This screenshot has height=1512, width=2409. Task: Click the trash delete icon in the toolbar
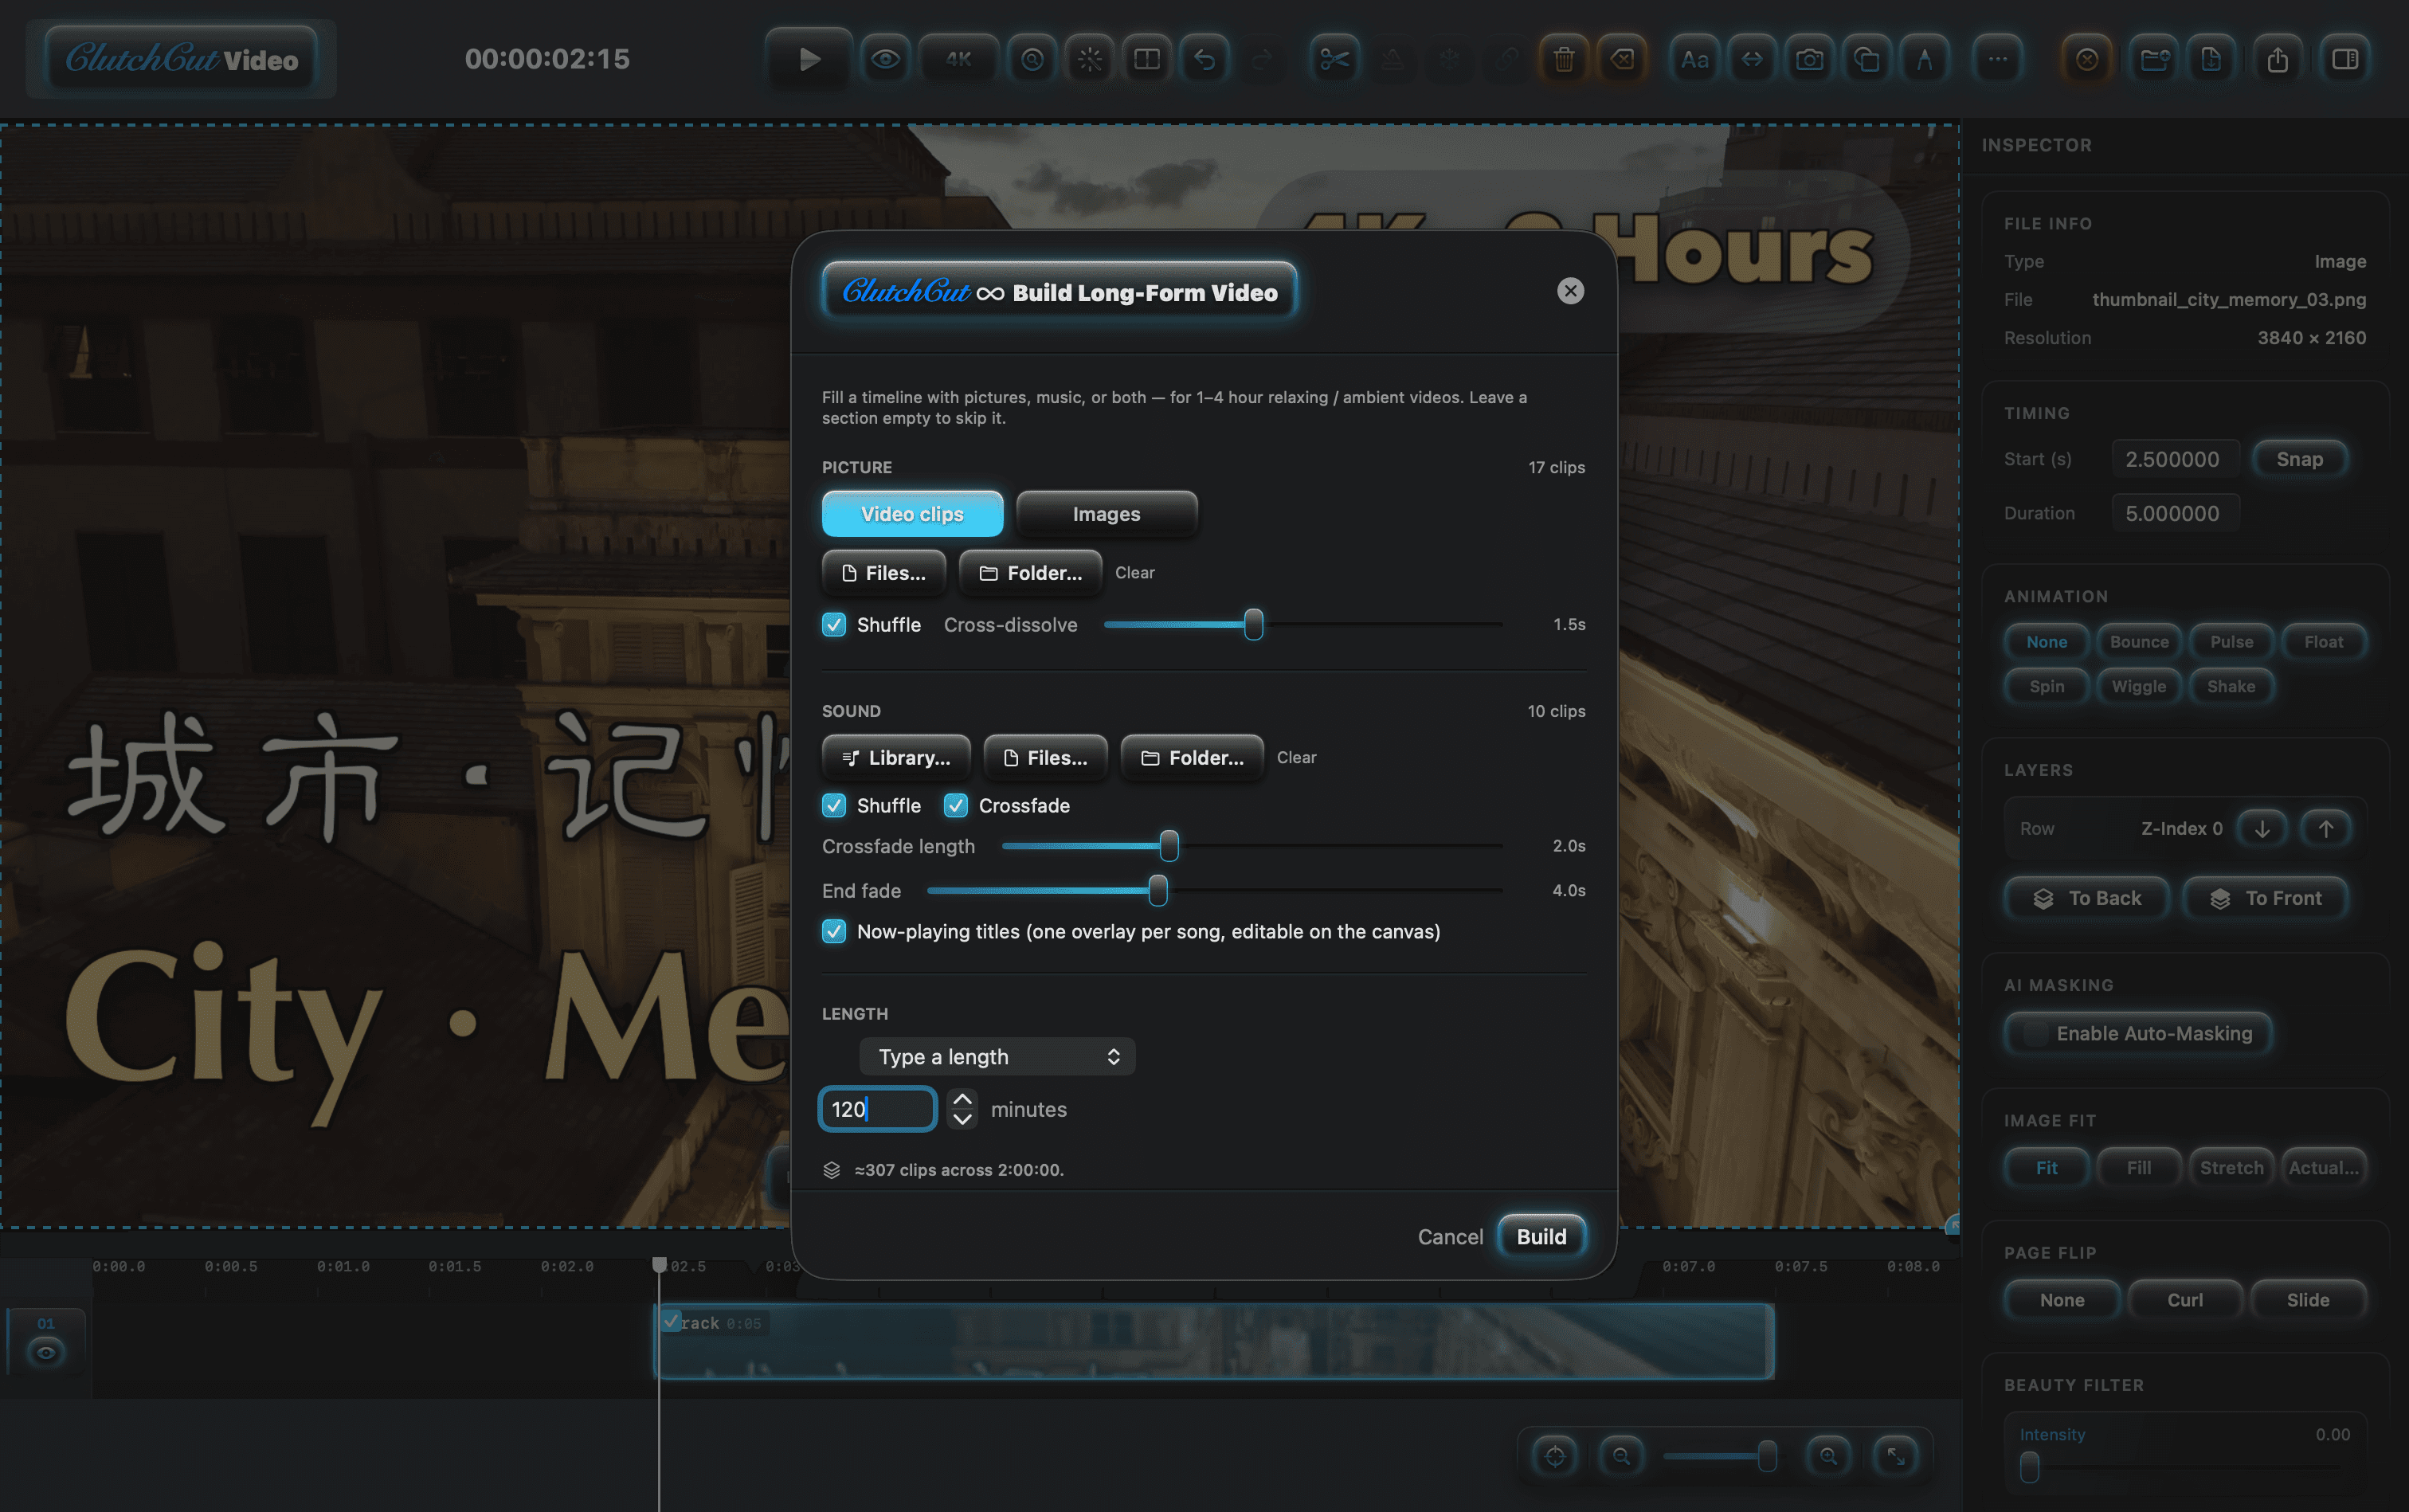pyautogui.click(x=1564, y=59)
